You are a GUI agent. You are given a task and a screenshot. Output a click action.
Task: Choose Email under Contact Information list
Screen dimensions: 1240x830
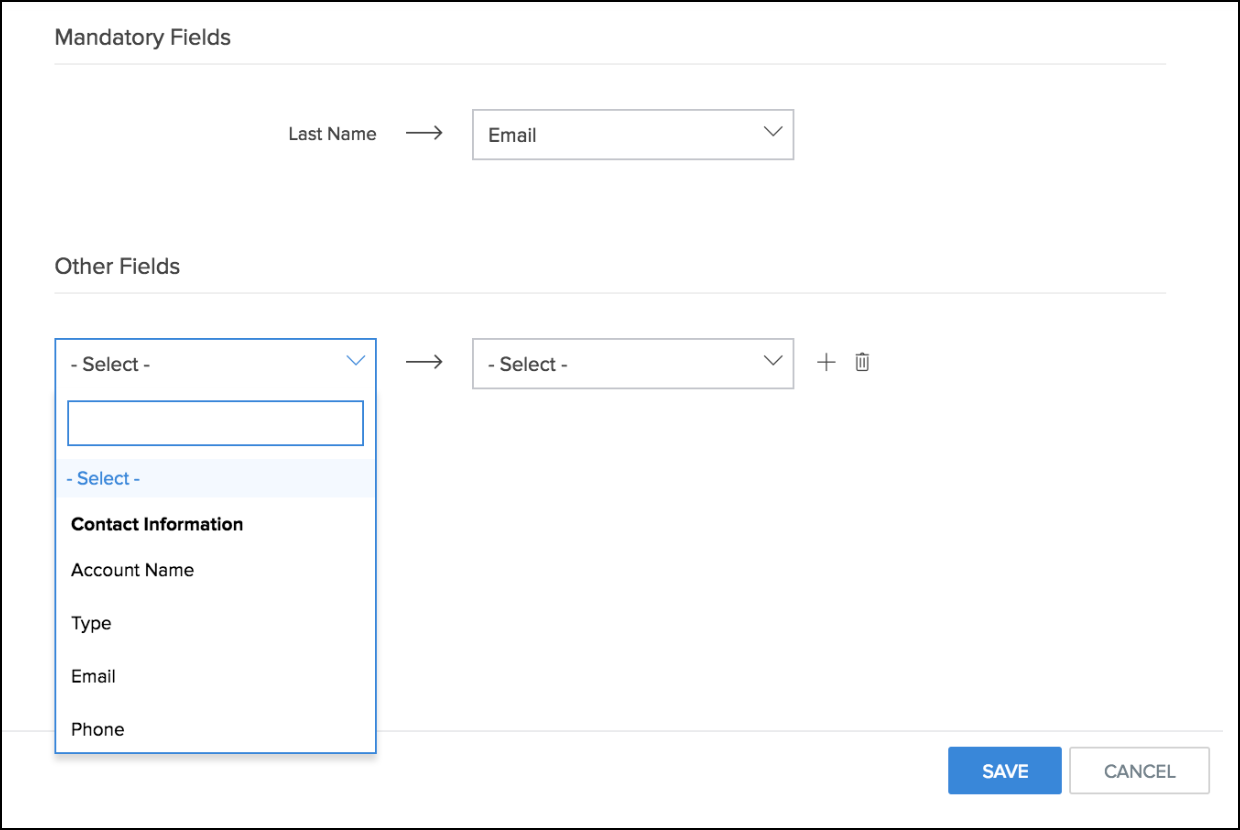93,676
